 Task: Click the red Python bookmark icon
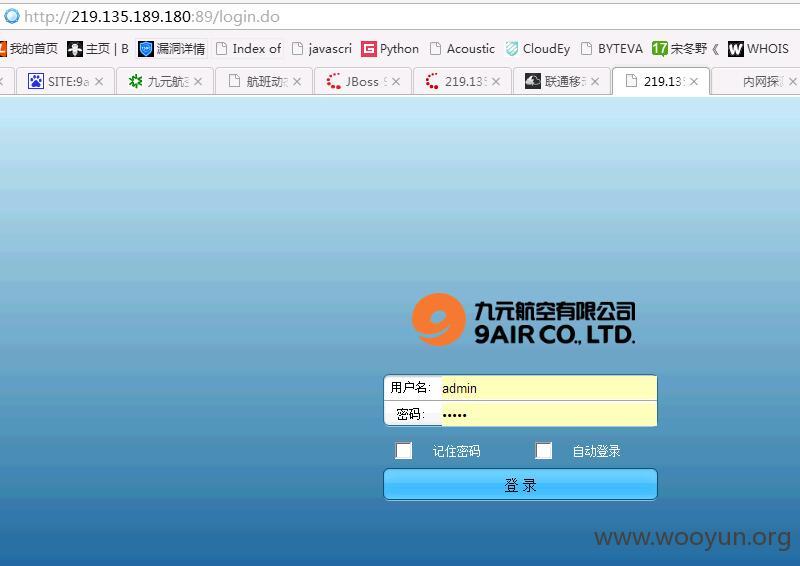point(368,49)
